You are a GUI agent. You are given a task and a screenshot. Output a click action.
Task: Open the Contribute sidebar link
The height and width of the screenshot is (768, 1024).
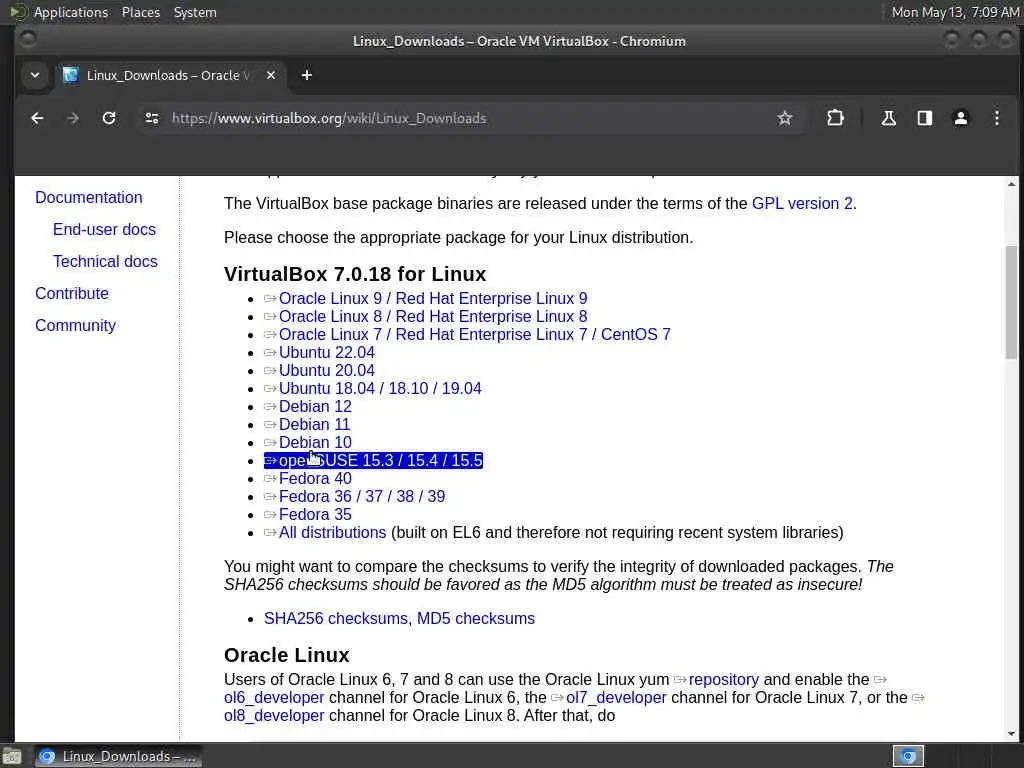tap(72, 293)
